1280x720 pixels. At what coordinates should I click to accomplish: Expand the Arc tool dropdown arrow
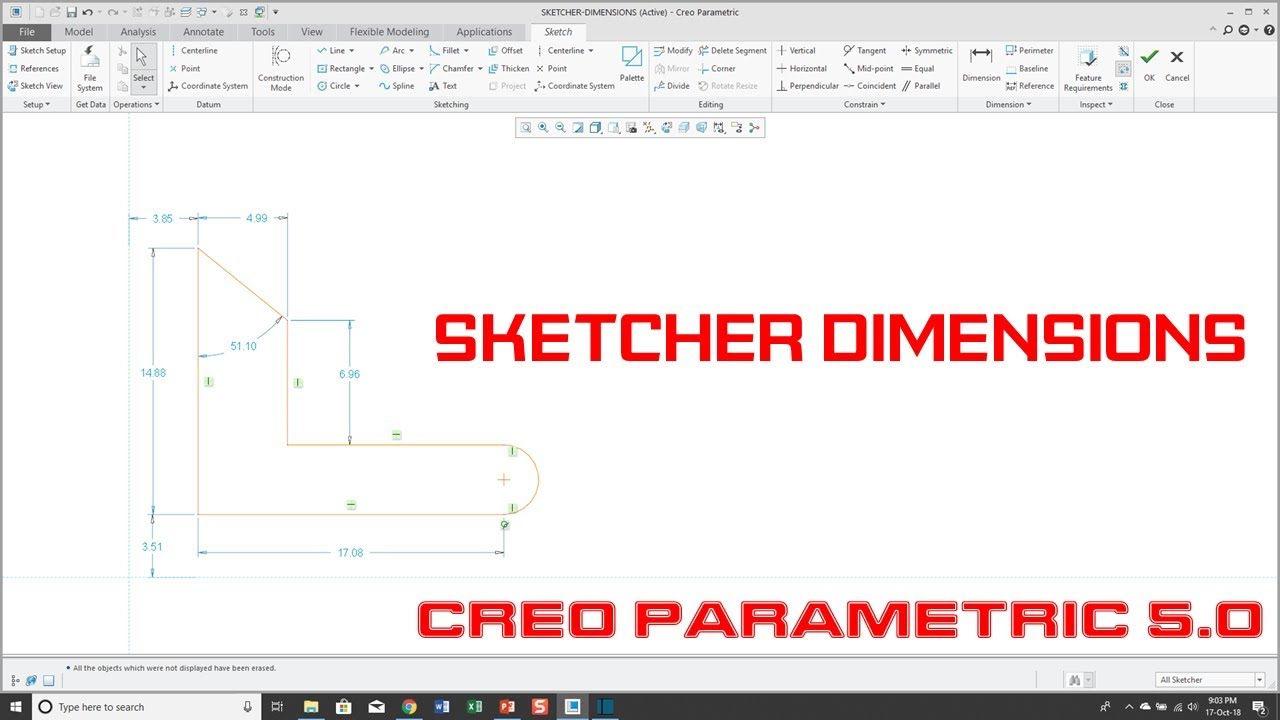point(413,50)
